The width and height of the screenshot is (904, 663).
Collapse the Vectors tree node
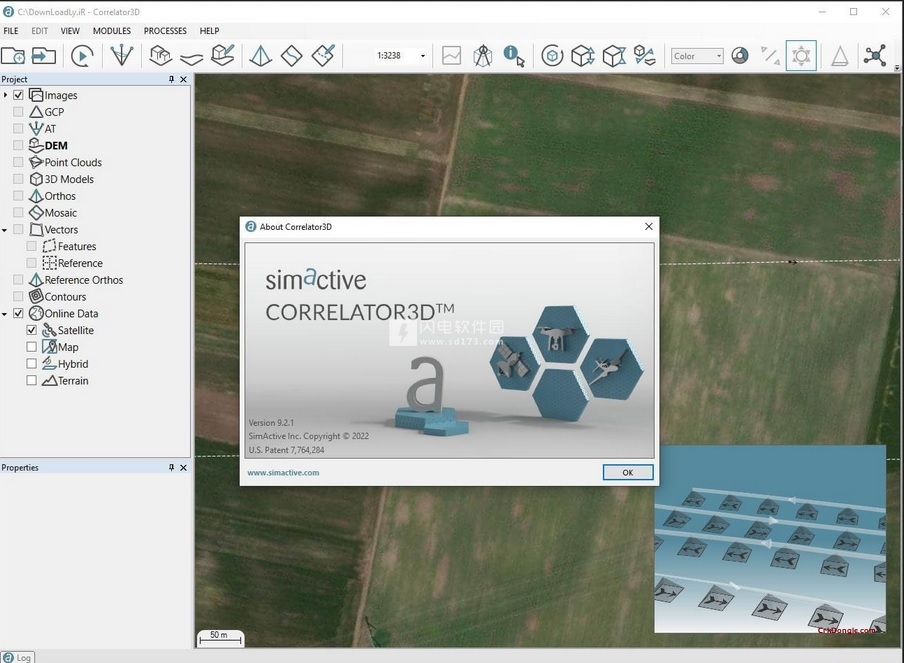point(5,230)
